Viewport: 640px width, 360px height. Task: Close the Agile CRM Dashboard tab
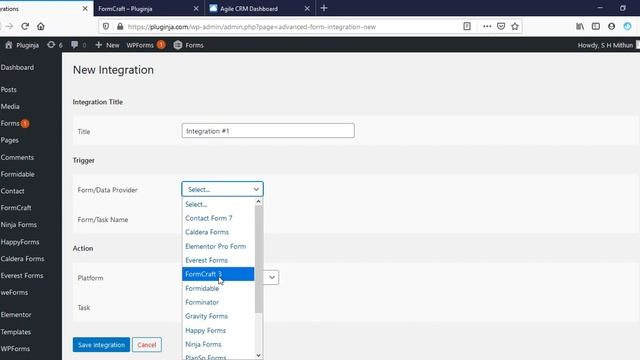(x=307, y=8)
